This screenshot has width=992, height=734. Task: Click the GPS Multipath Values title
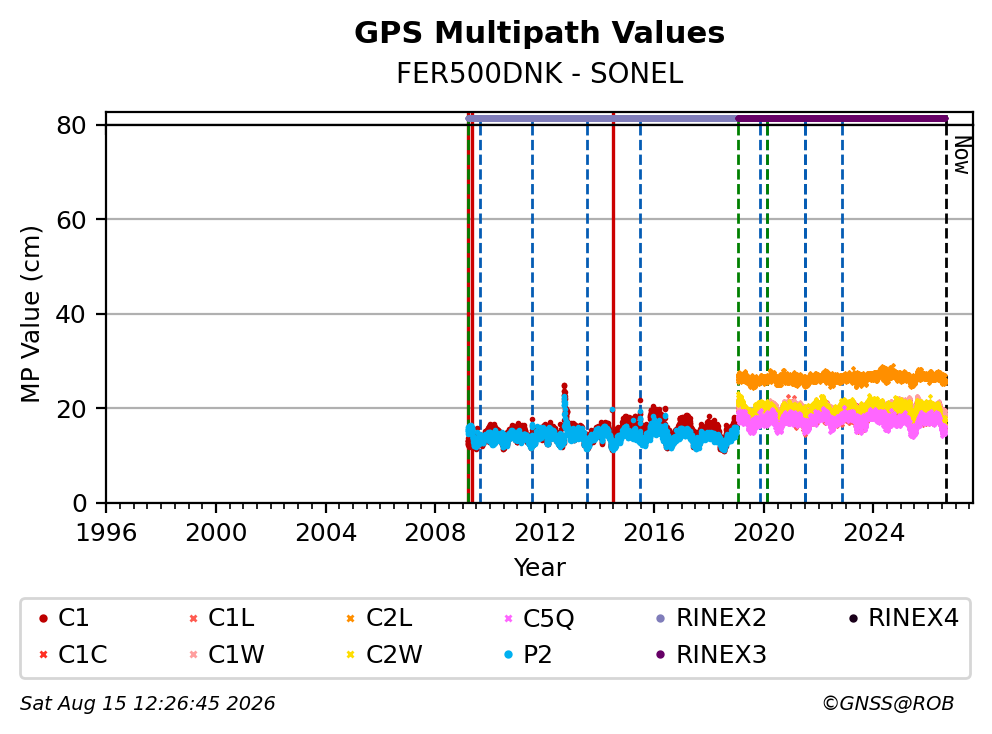pos(539,33)
